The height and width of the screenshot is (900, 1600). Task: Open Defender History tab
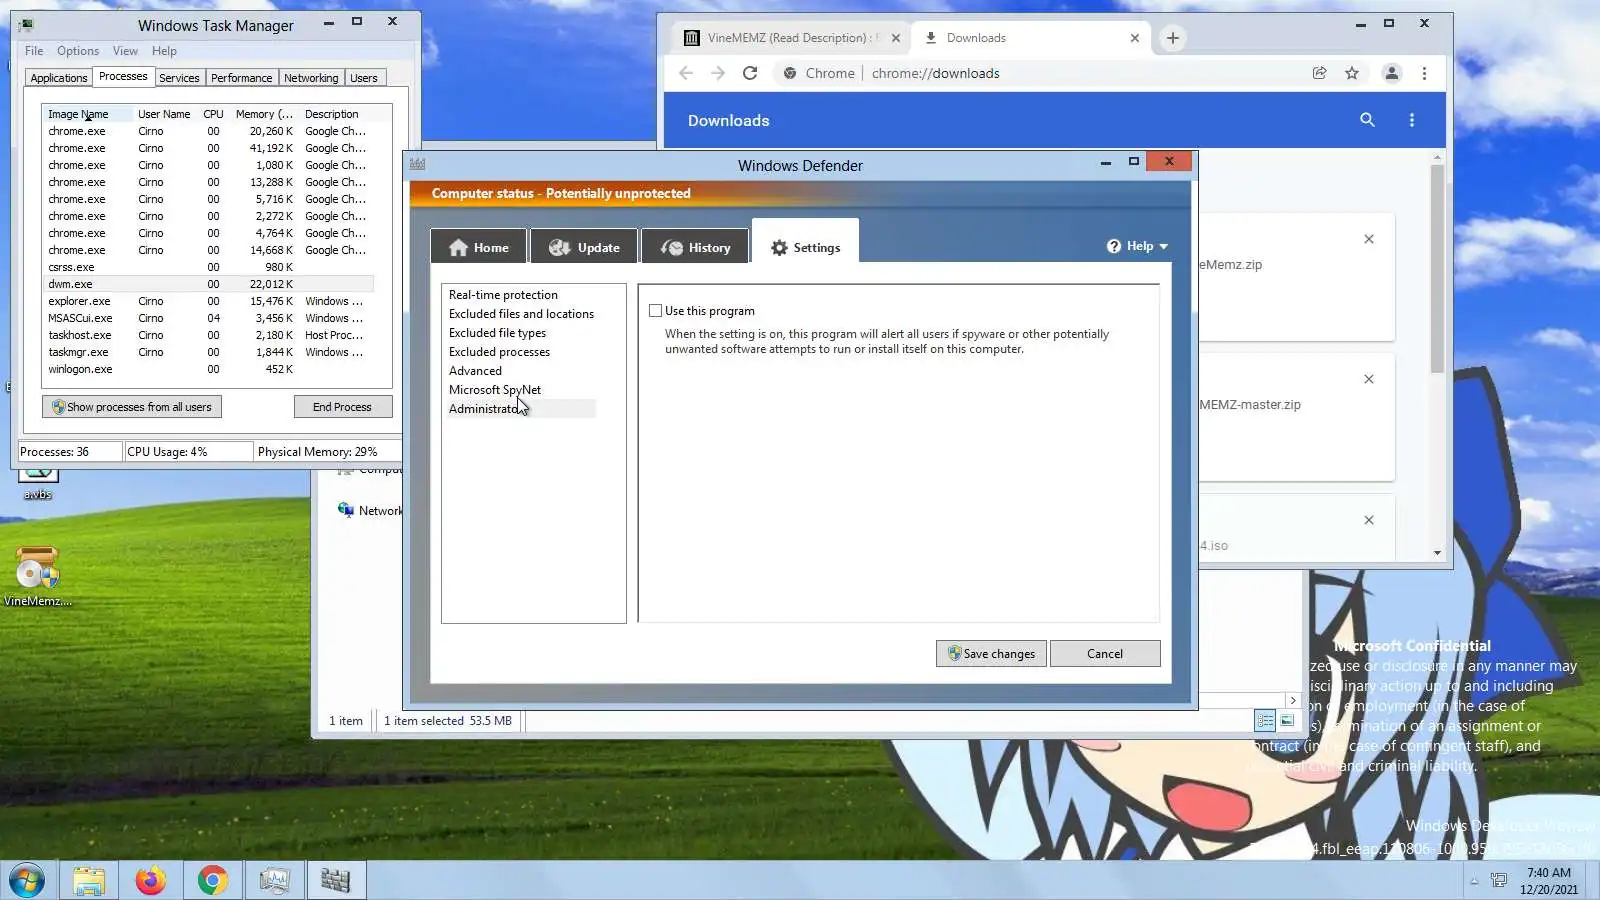click(695, 247)
